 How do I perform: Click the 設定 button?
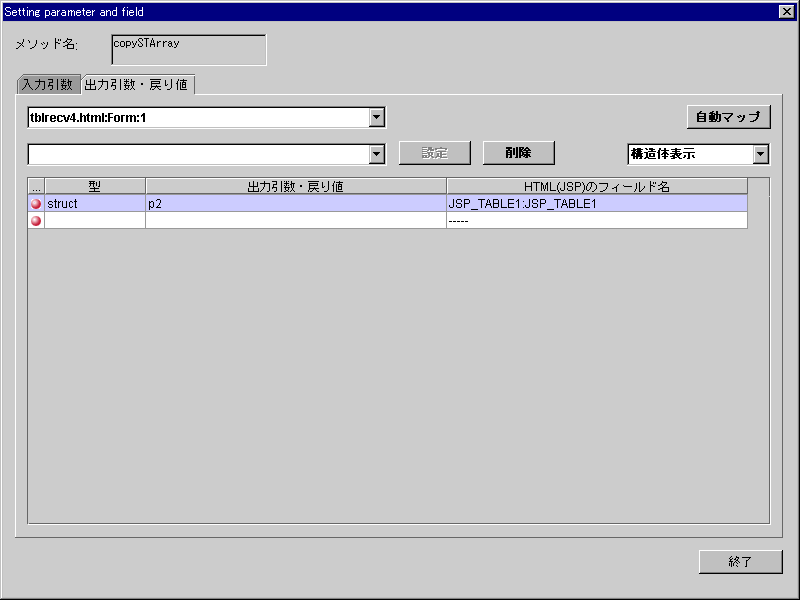tap(434, 153)
